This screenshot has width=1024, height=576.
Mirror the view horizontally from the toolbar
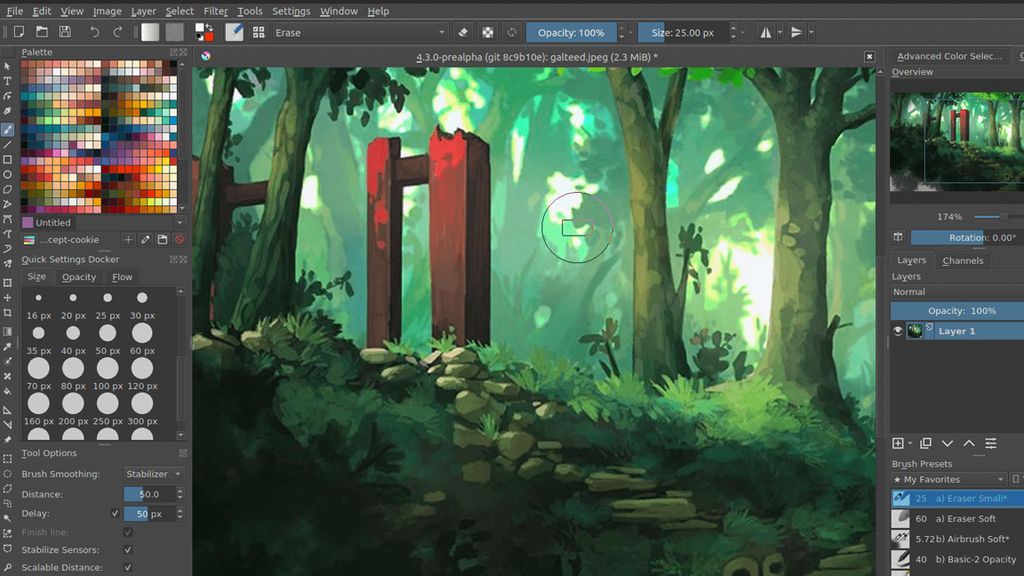click(x=766, y=31)
